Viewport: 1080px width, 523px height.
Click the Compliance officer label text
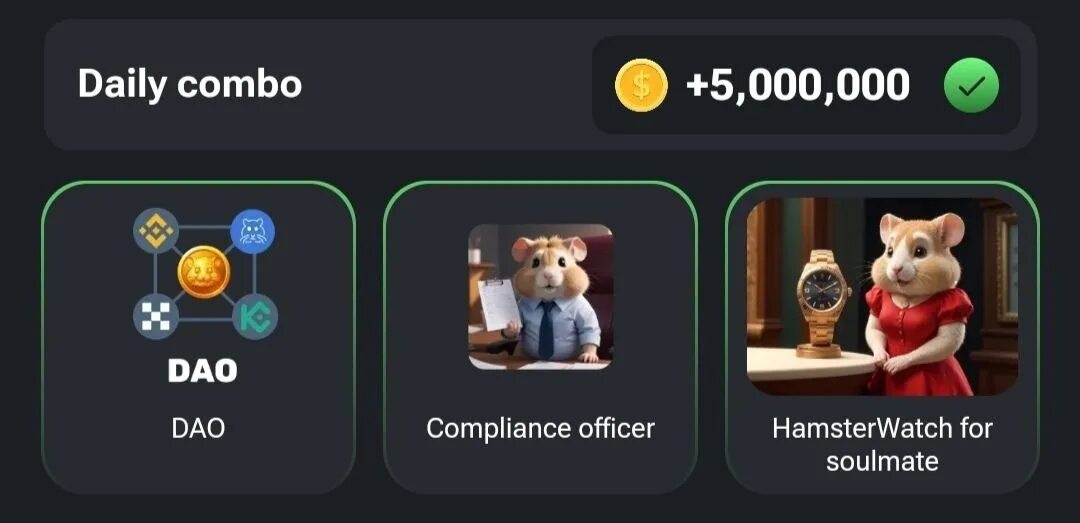(x=541, y=429)
